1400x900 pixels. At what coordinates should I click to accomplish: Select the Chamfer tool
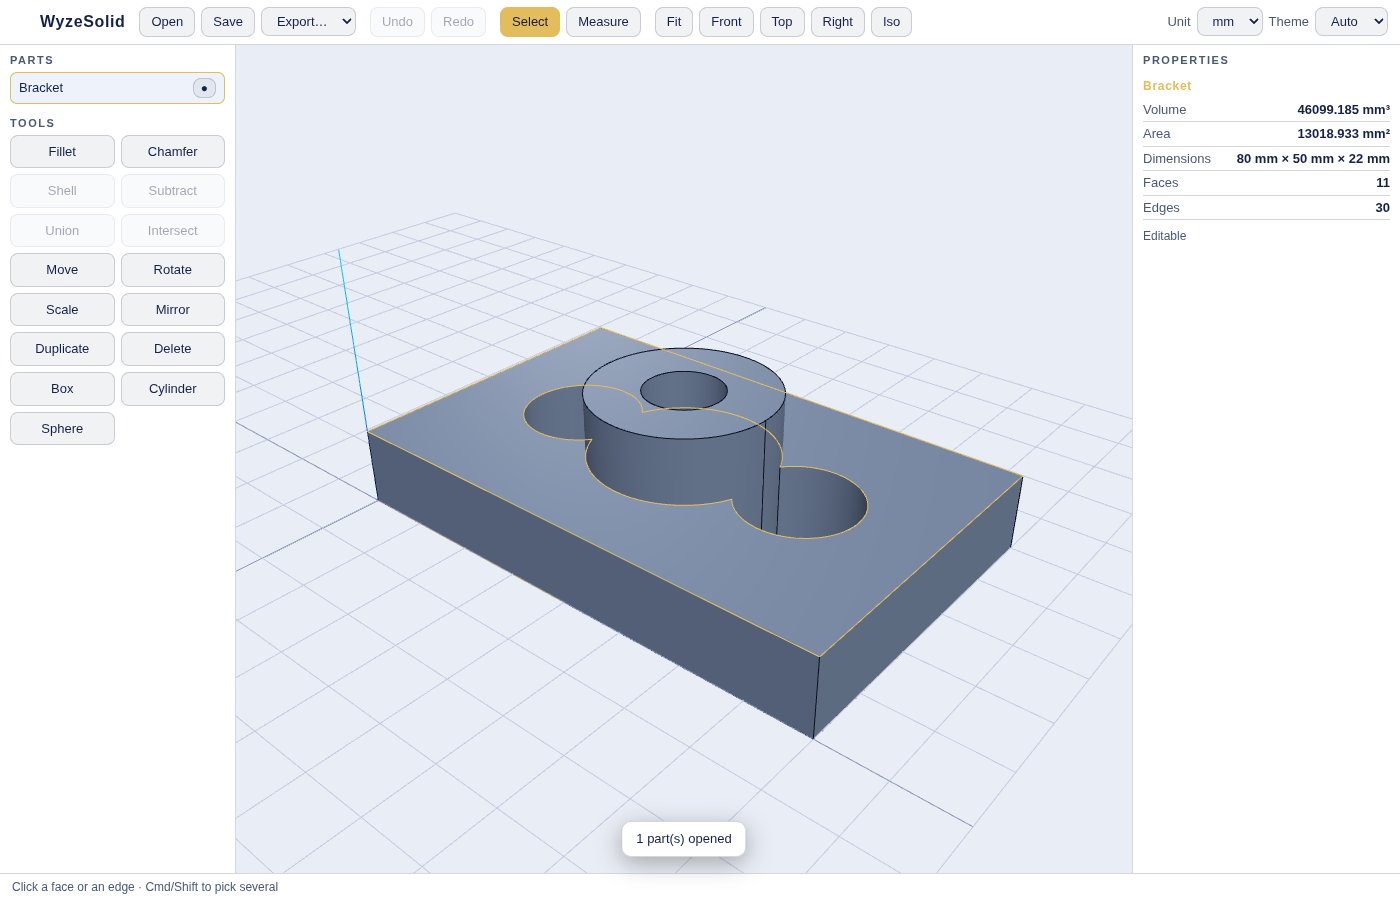173,152
